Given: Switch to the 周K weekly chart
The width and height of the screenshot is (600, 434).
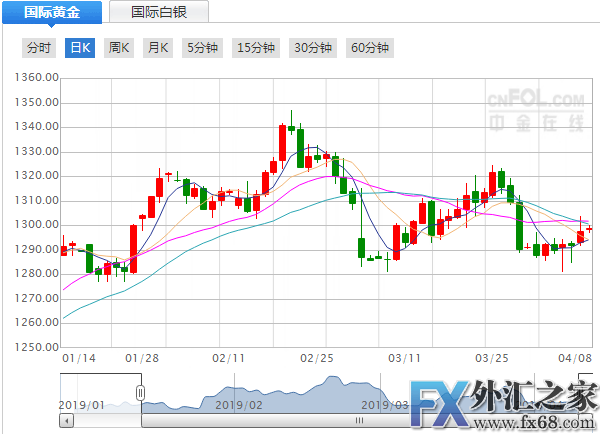Looking at the screenshot, I should point(119,47).
